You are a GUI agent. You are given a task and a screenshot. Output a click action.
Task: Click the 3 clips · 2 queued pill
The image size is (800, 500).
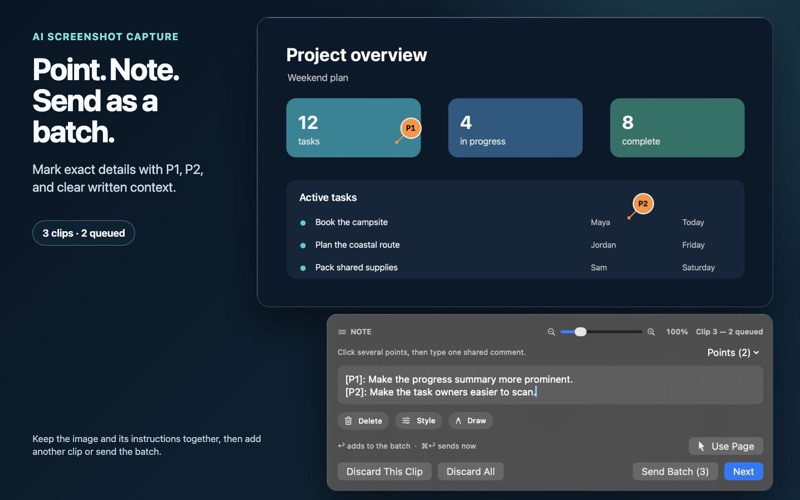pos(84,233)
